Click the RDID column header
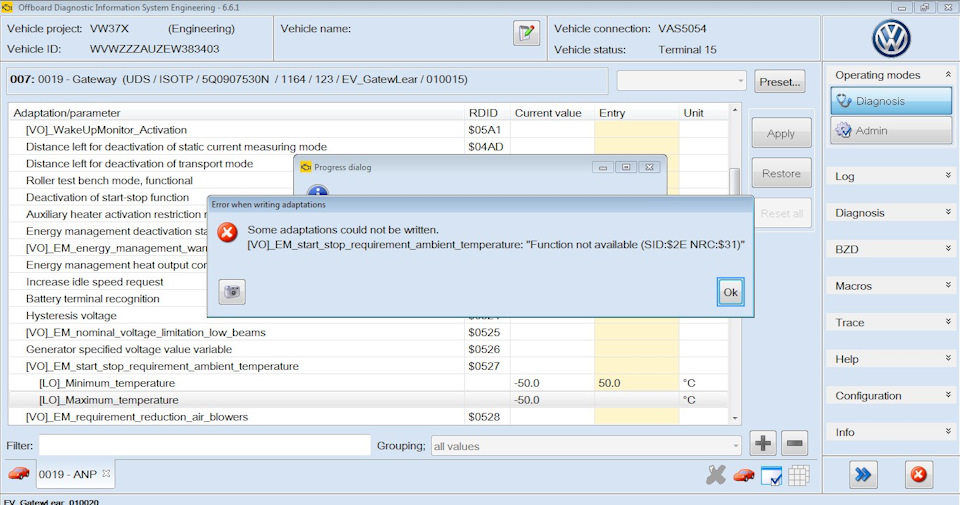This screenshot has width=960, height=505. (x=487, y=113)
